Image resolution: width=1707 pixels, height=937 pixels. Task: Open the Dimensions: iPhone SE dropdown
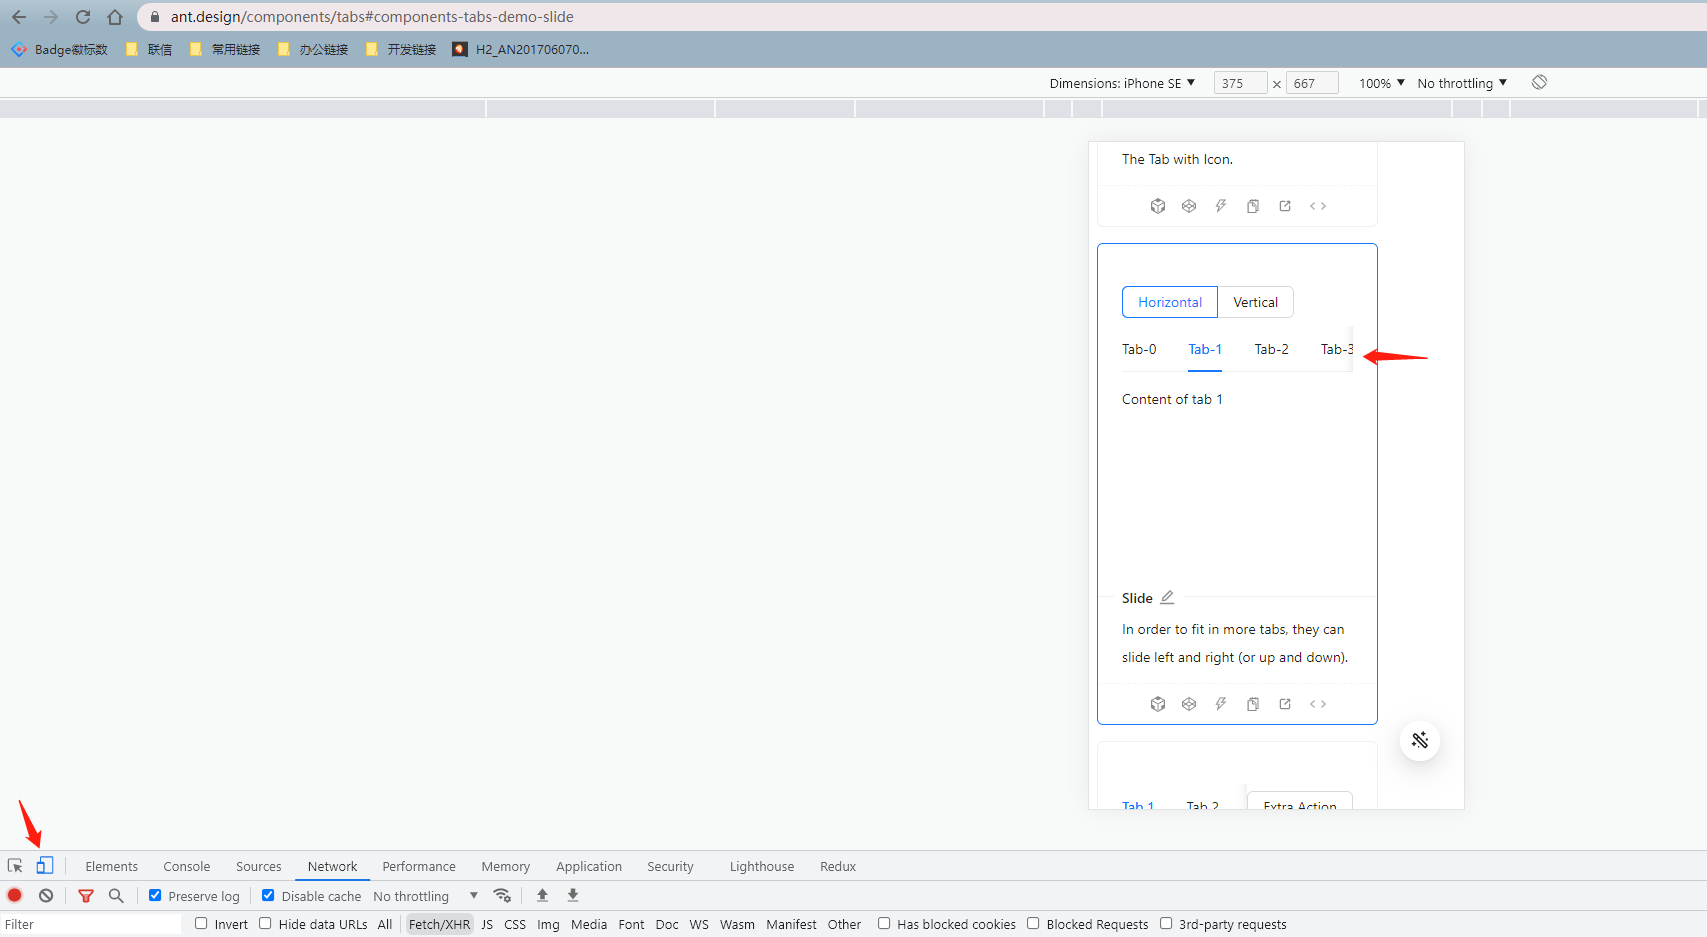click(x=1122, y=83)
